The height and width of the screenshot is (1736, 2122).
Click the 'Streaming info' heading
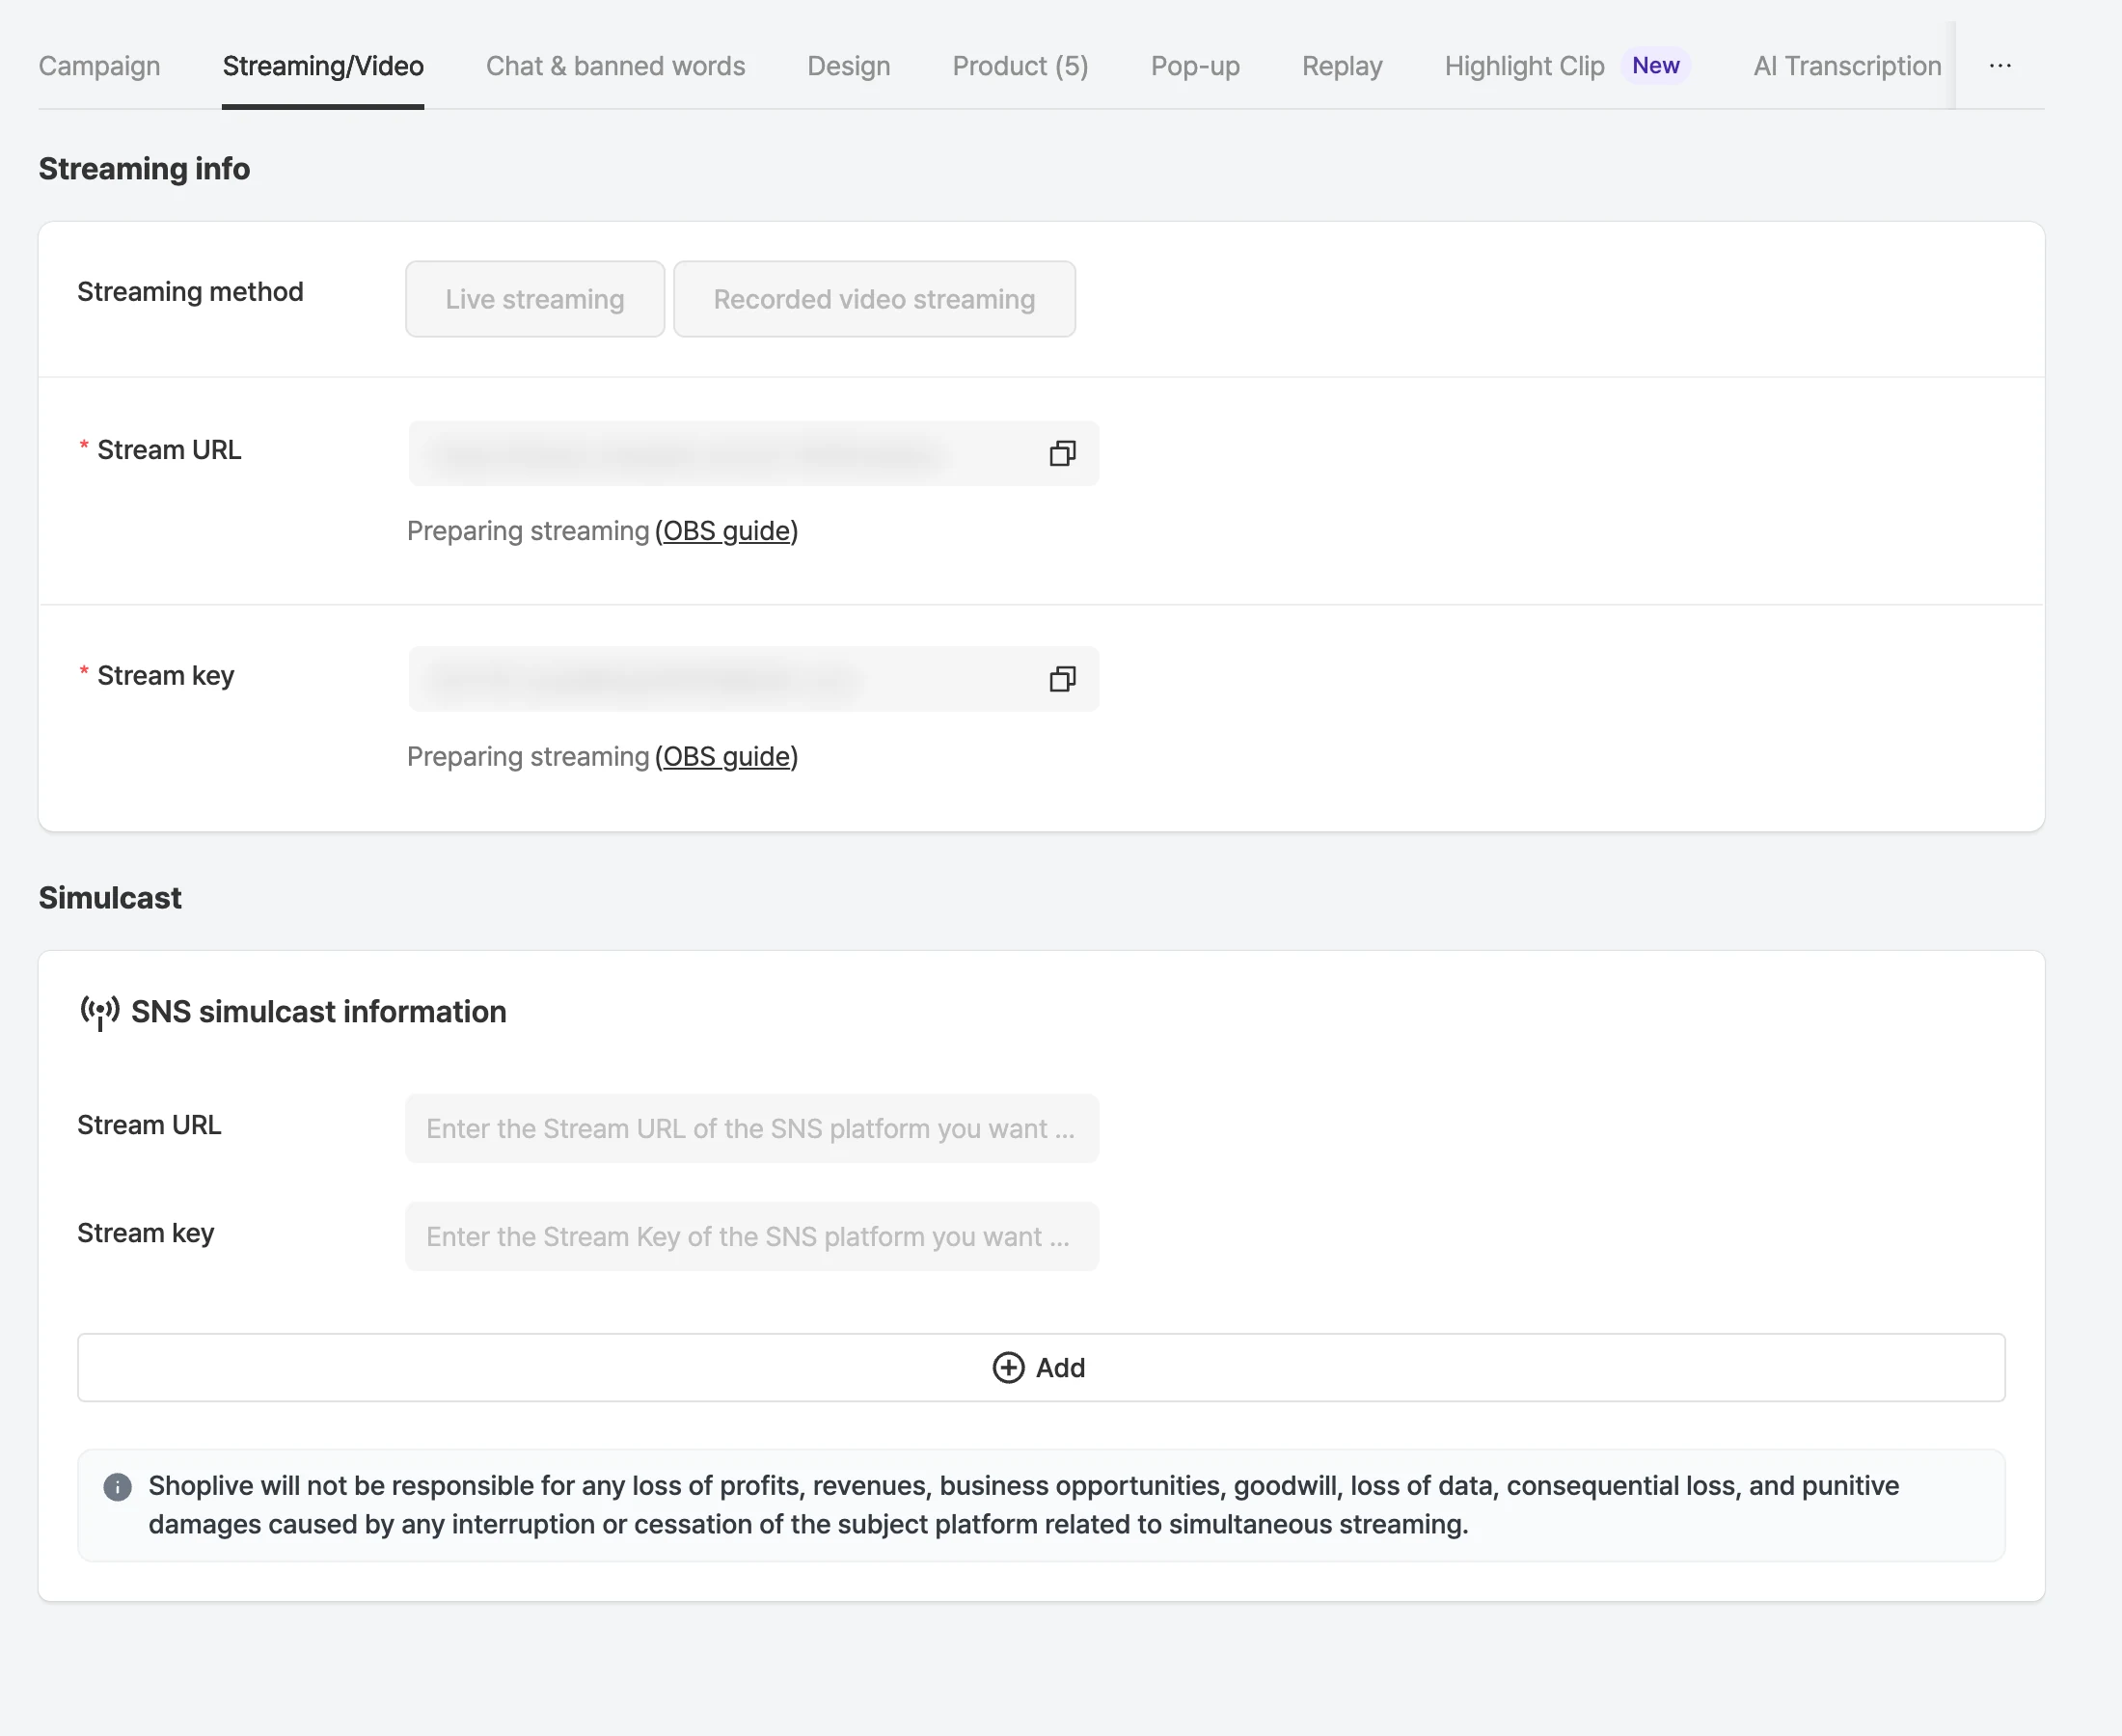(x=144, y=169)
